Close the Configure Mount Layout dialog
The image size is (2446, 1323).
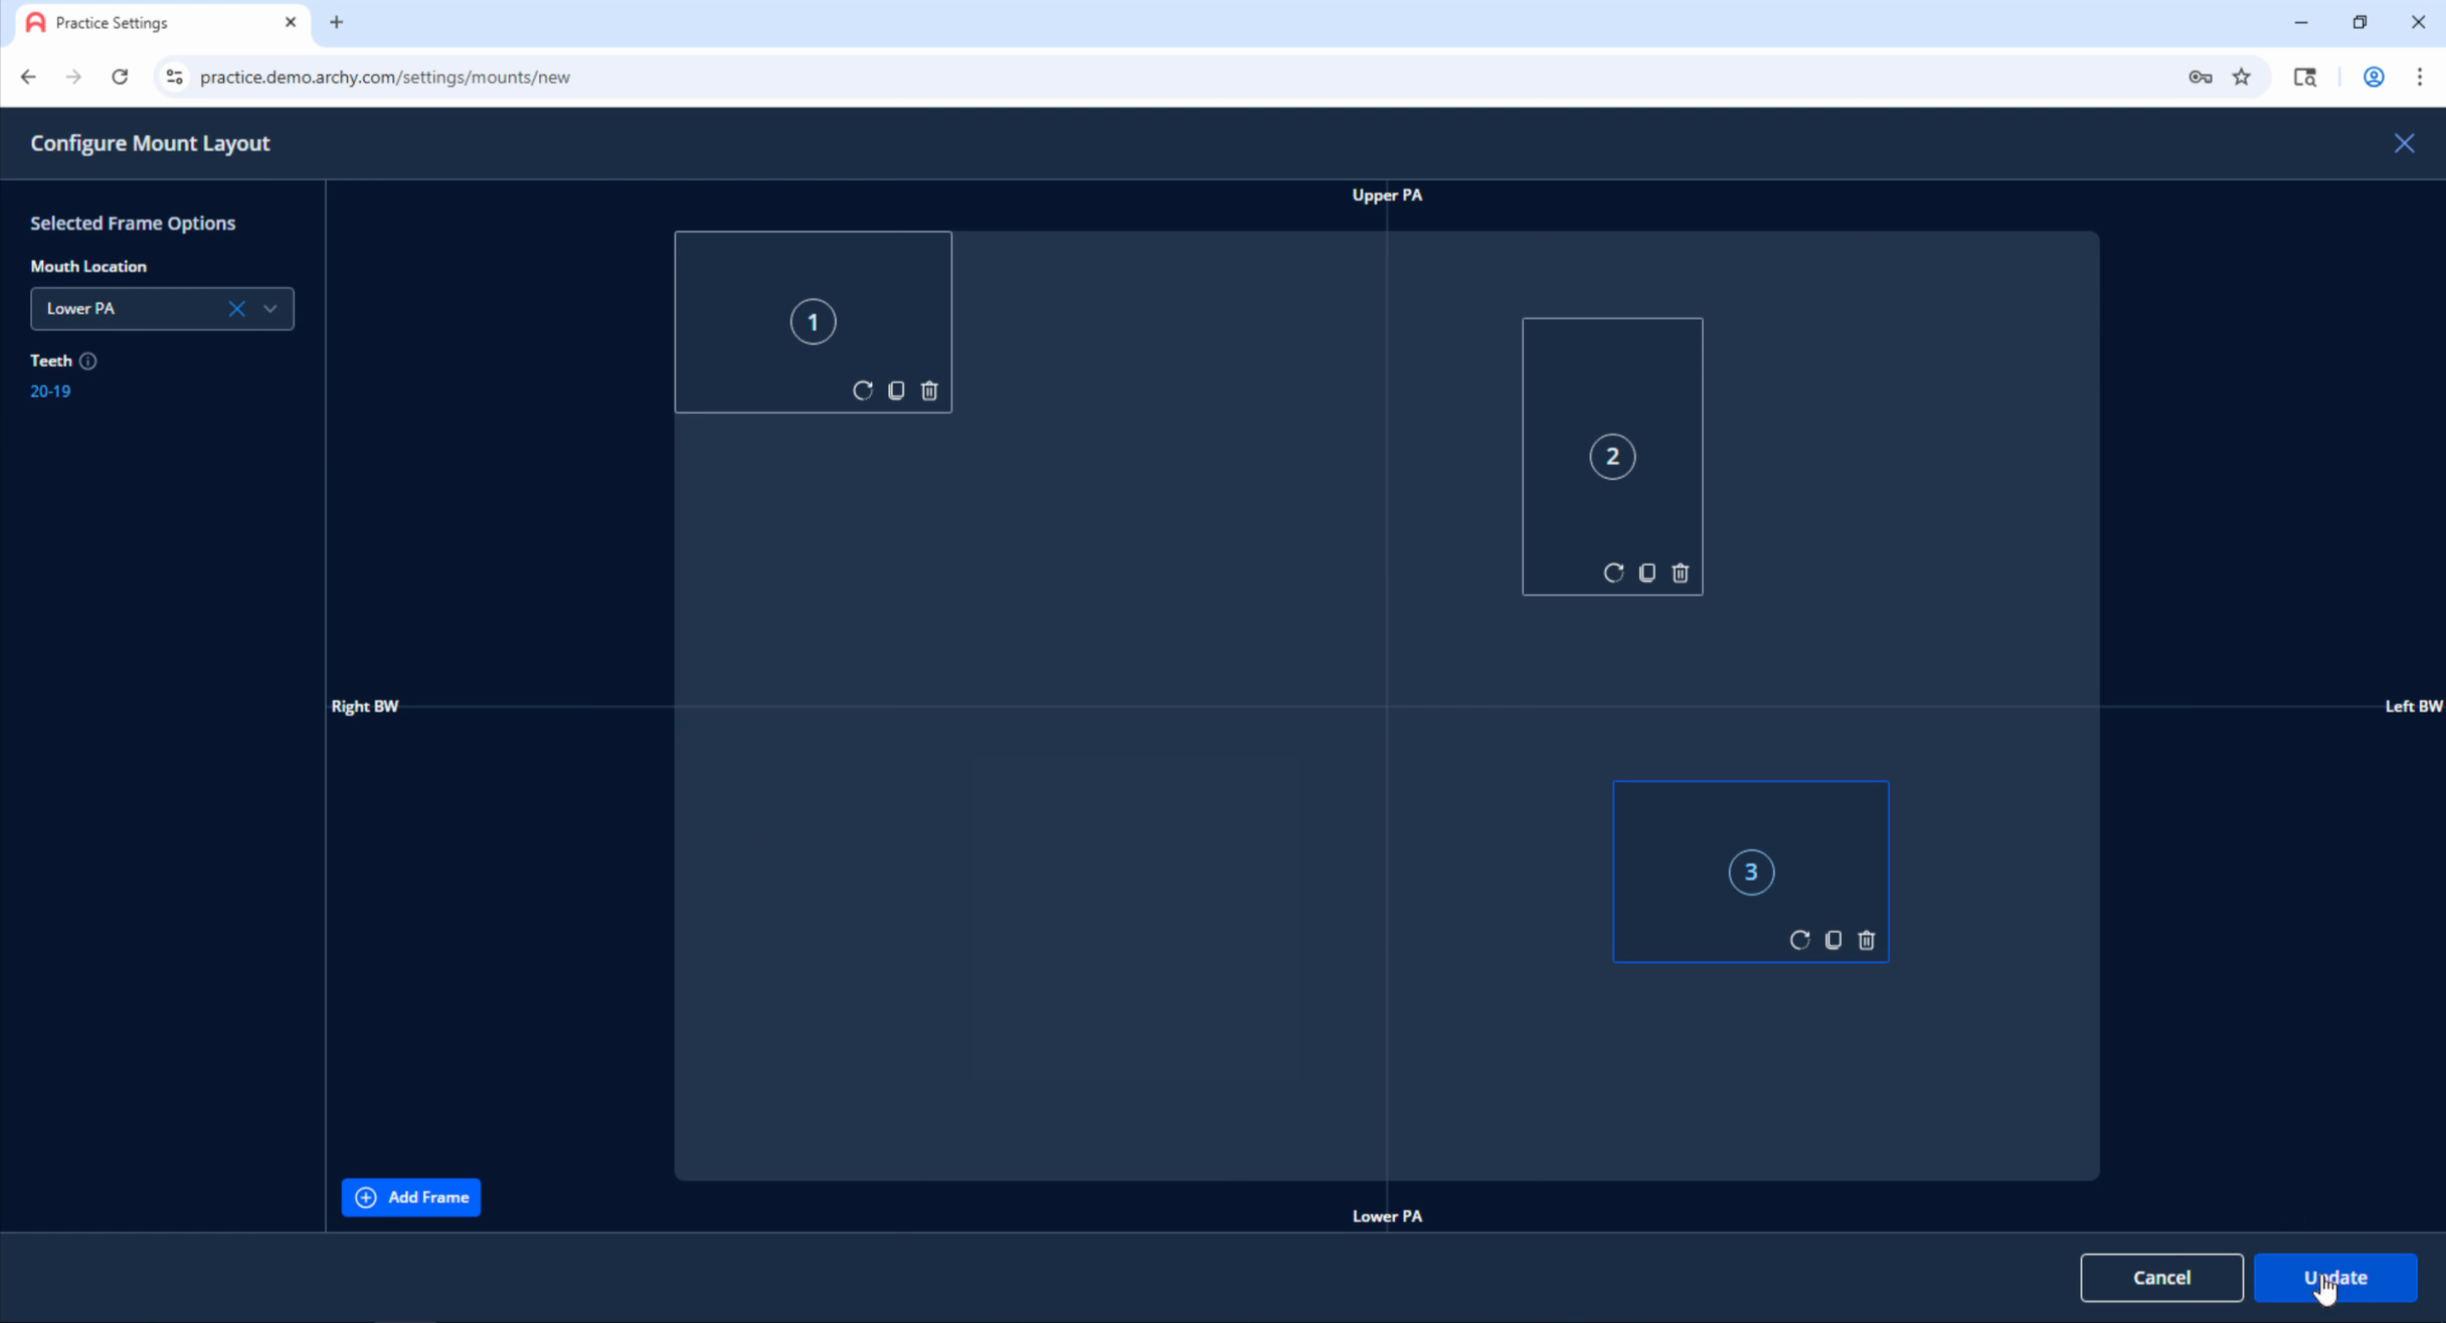click(2404, 143)
